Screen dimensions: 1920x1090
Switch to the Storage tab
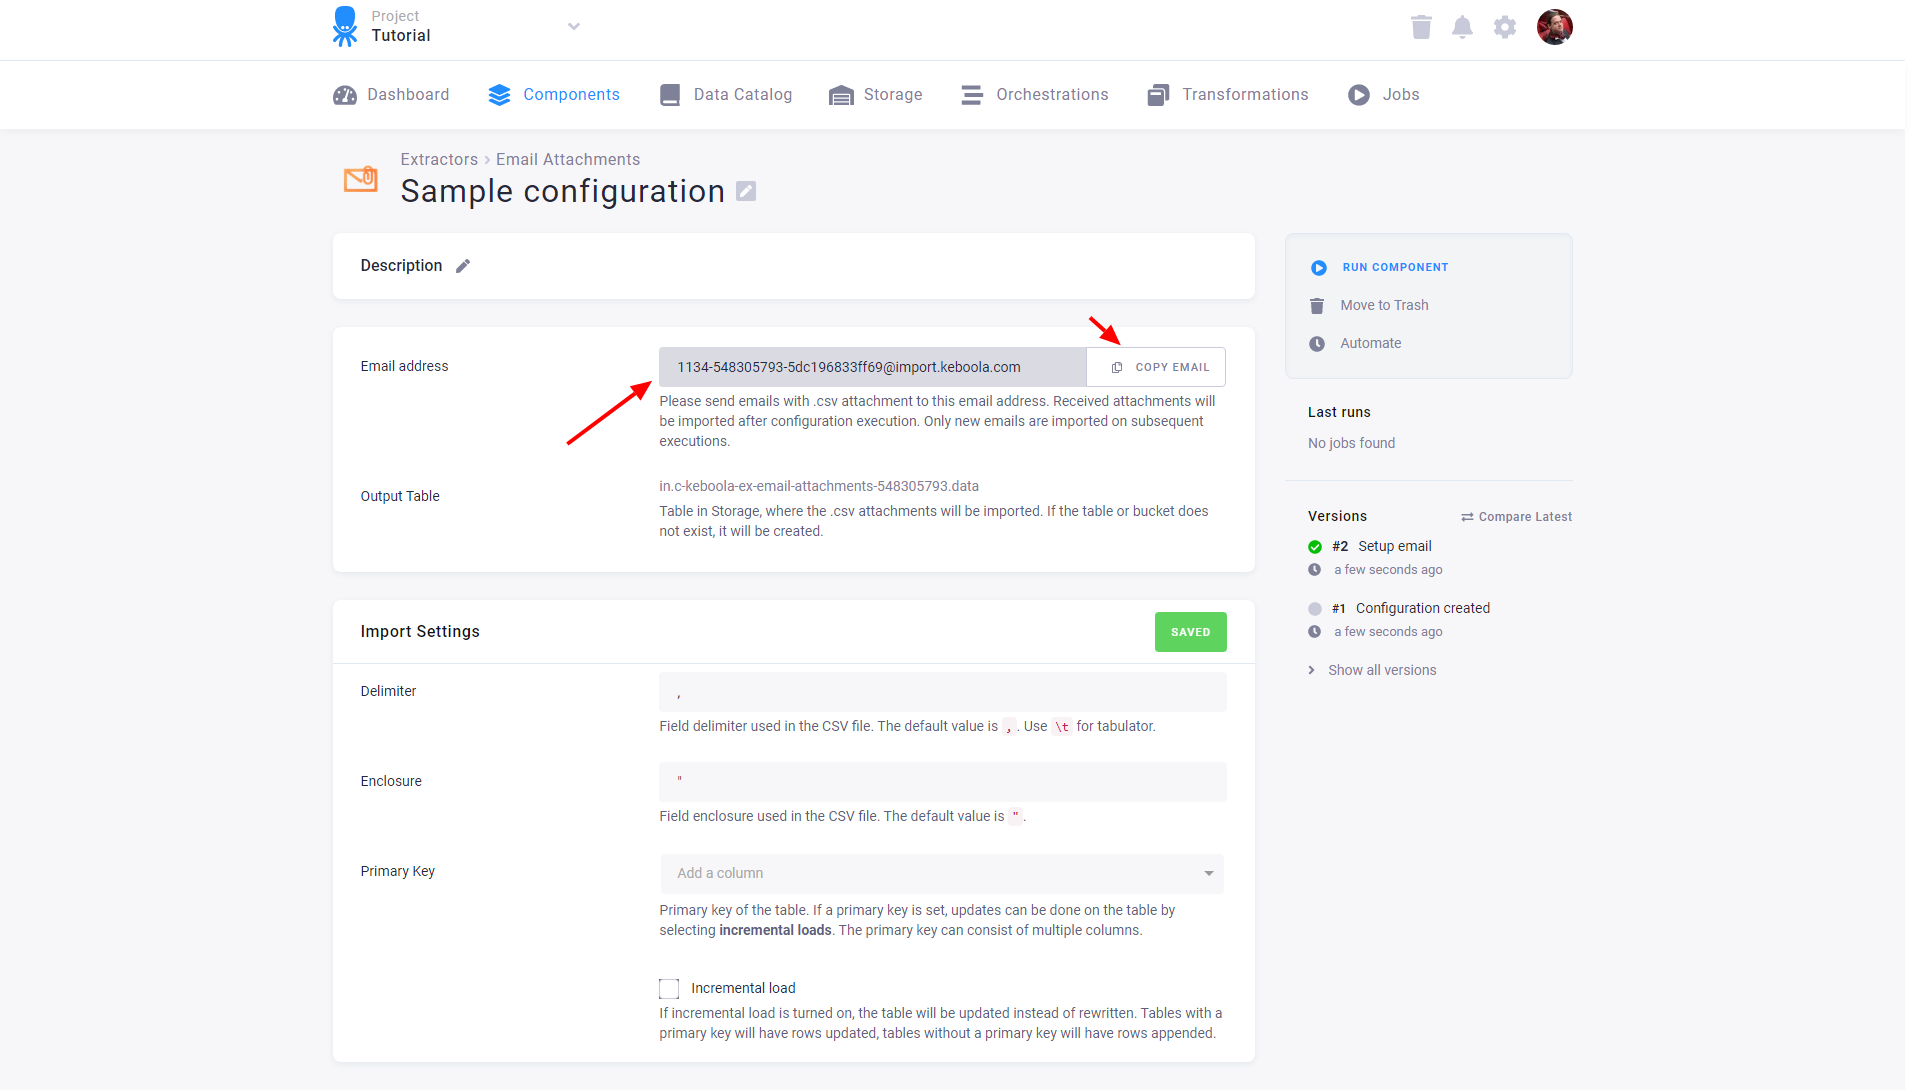pyautogui.click(x=876, y=95)
